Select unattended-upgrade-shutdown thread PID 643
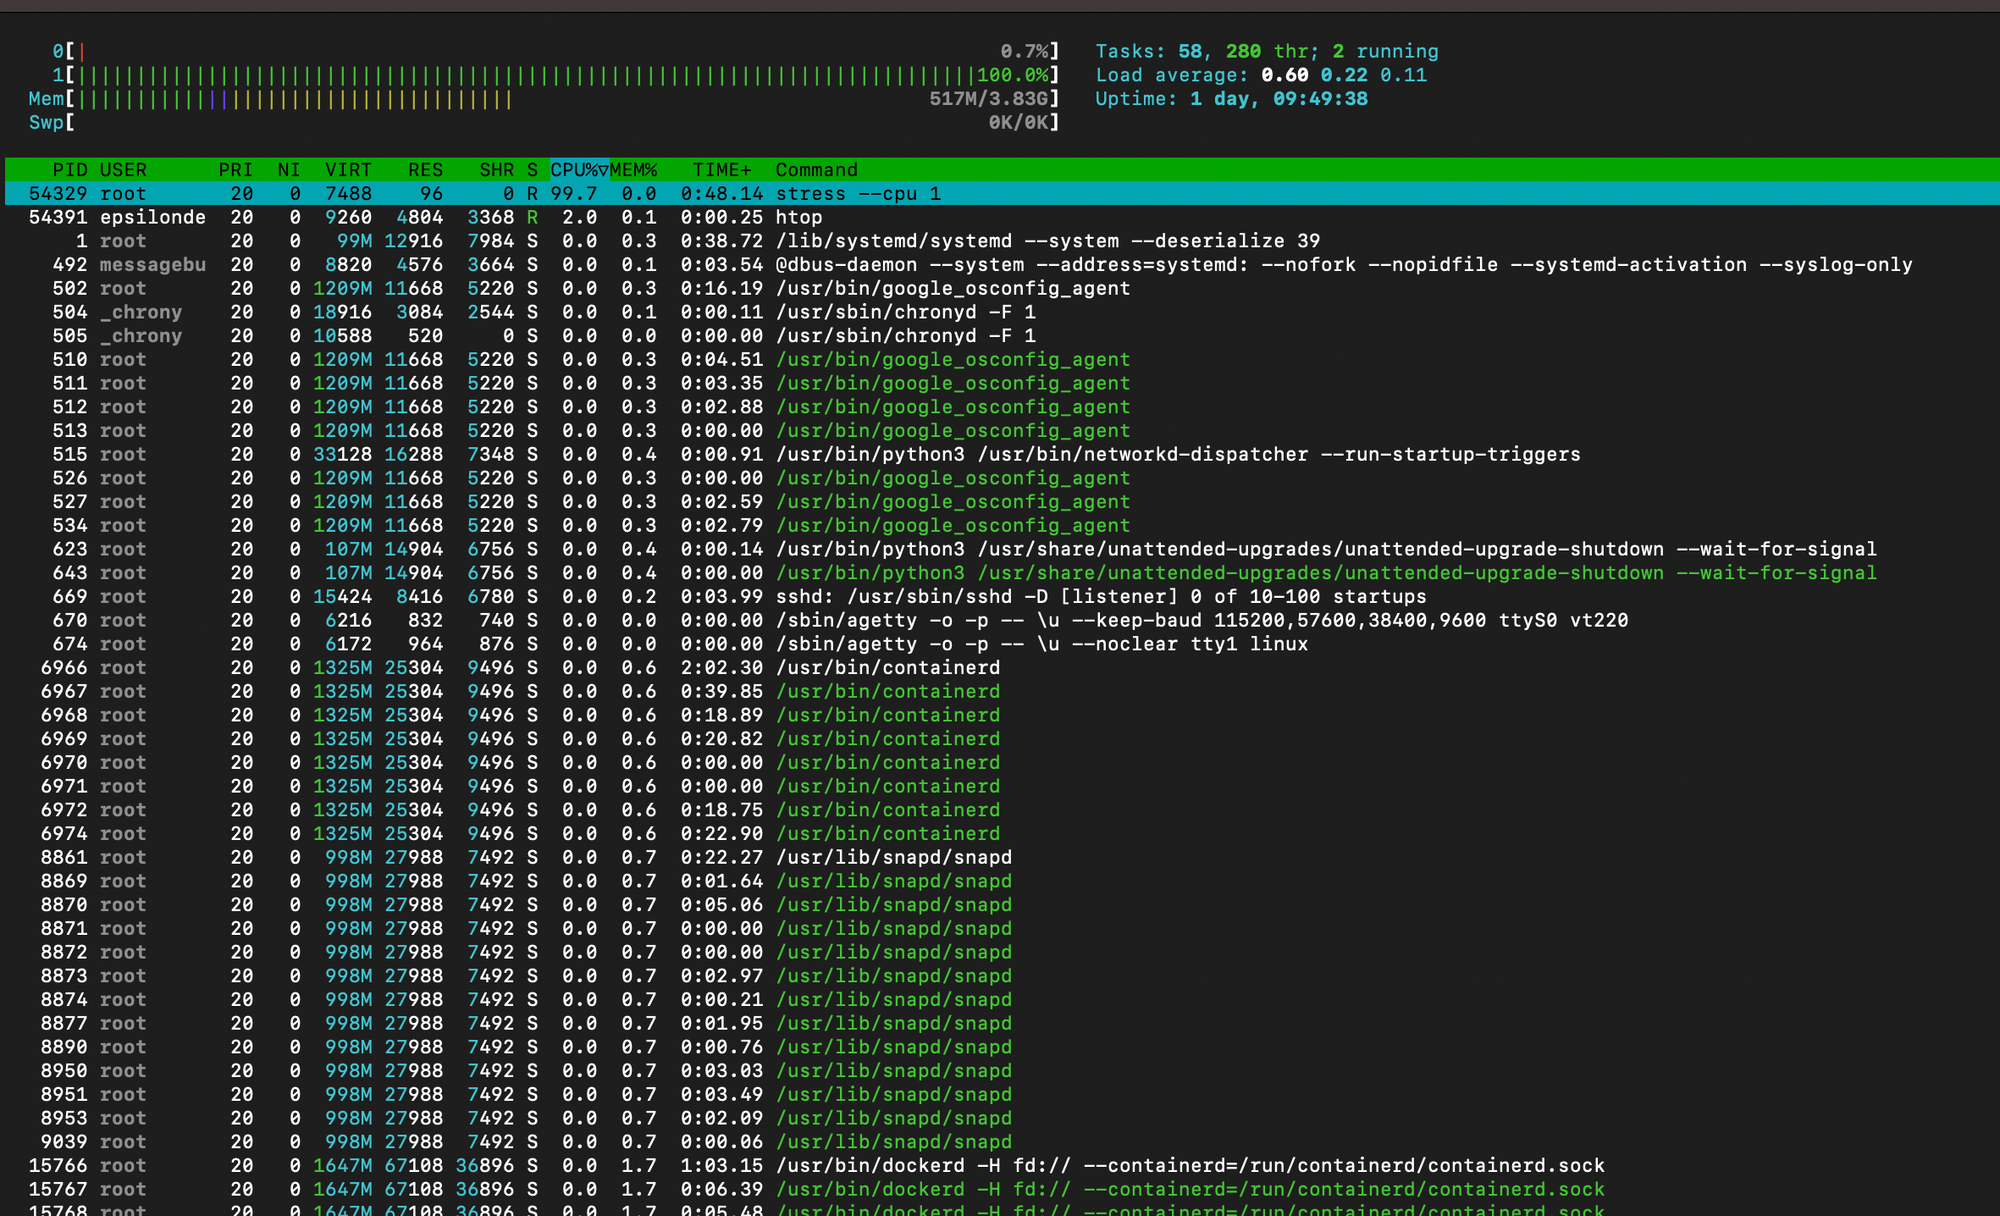2000x1216 pixels. (x=1002, y=573)
